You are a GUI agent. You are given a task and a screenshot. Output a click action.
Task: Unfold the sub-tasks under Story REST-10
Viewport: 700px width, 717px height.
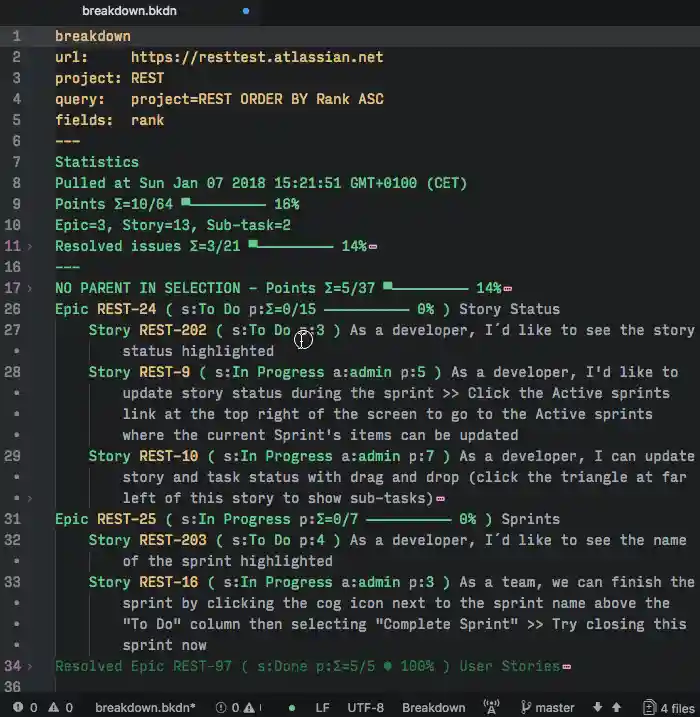pyautogui.click(x=30, y=498)
